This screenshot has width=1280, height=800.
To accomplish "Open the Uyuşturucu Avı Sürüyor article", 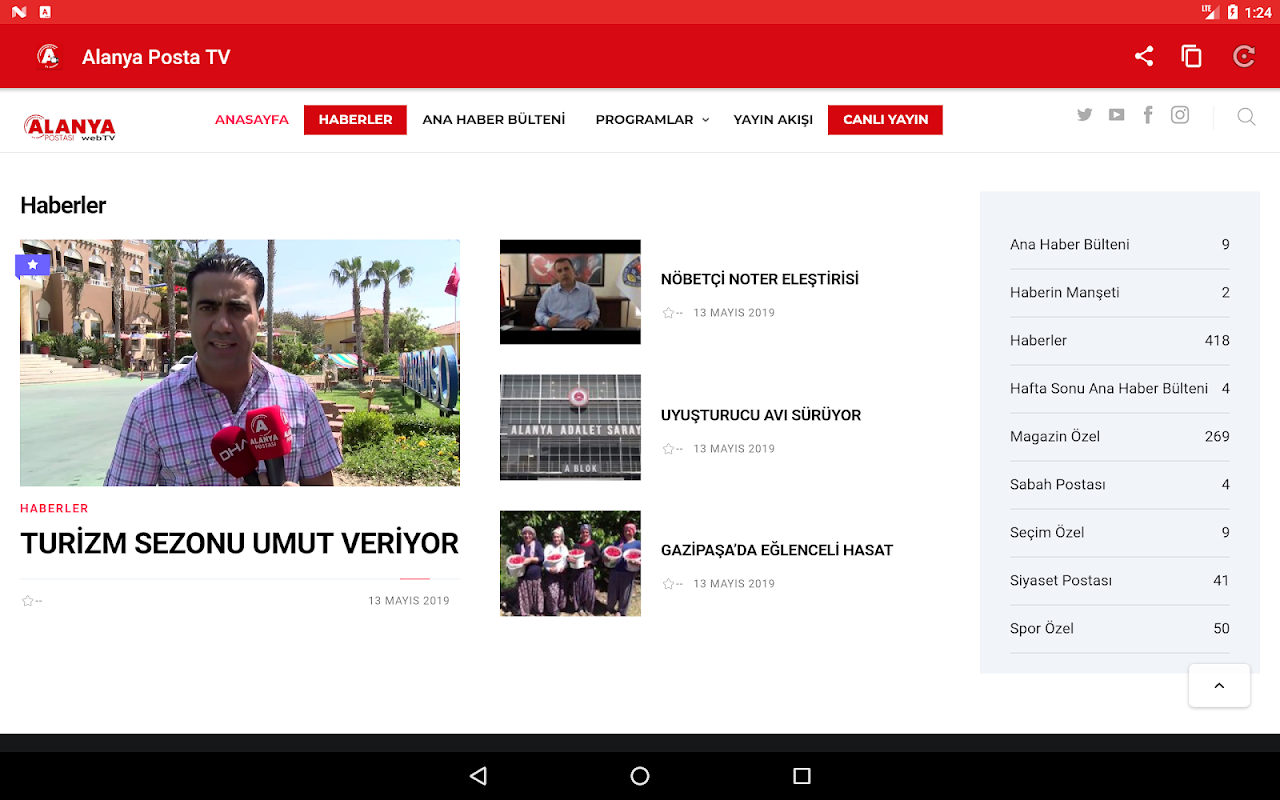I will (761, 416).
